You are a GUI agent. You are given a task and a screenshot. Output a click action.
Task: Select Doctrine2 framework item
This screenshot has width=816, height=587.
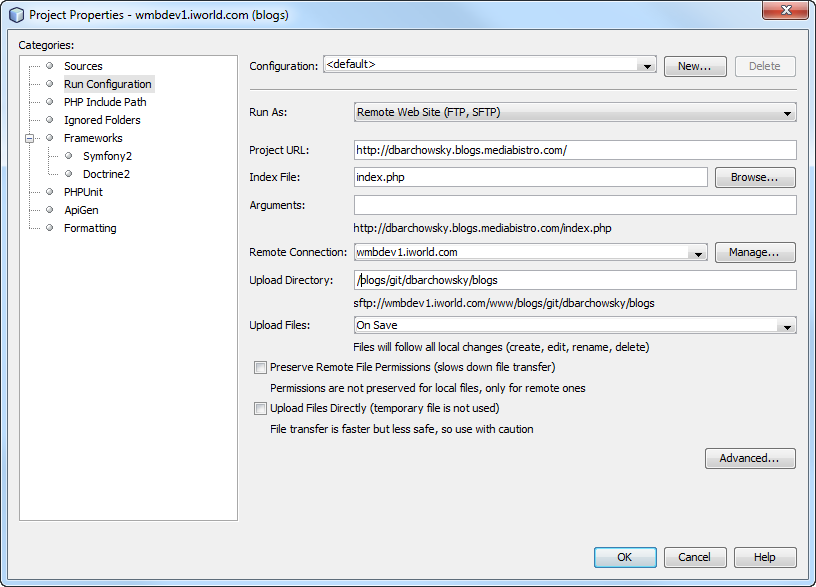point(106,174)
